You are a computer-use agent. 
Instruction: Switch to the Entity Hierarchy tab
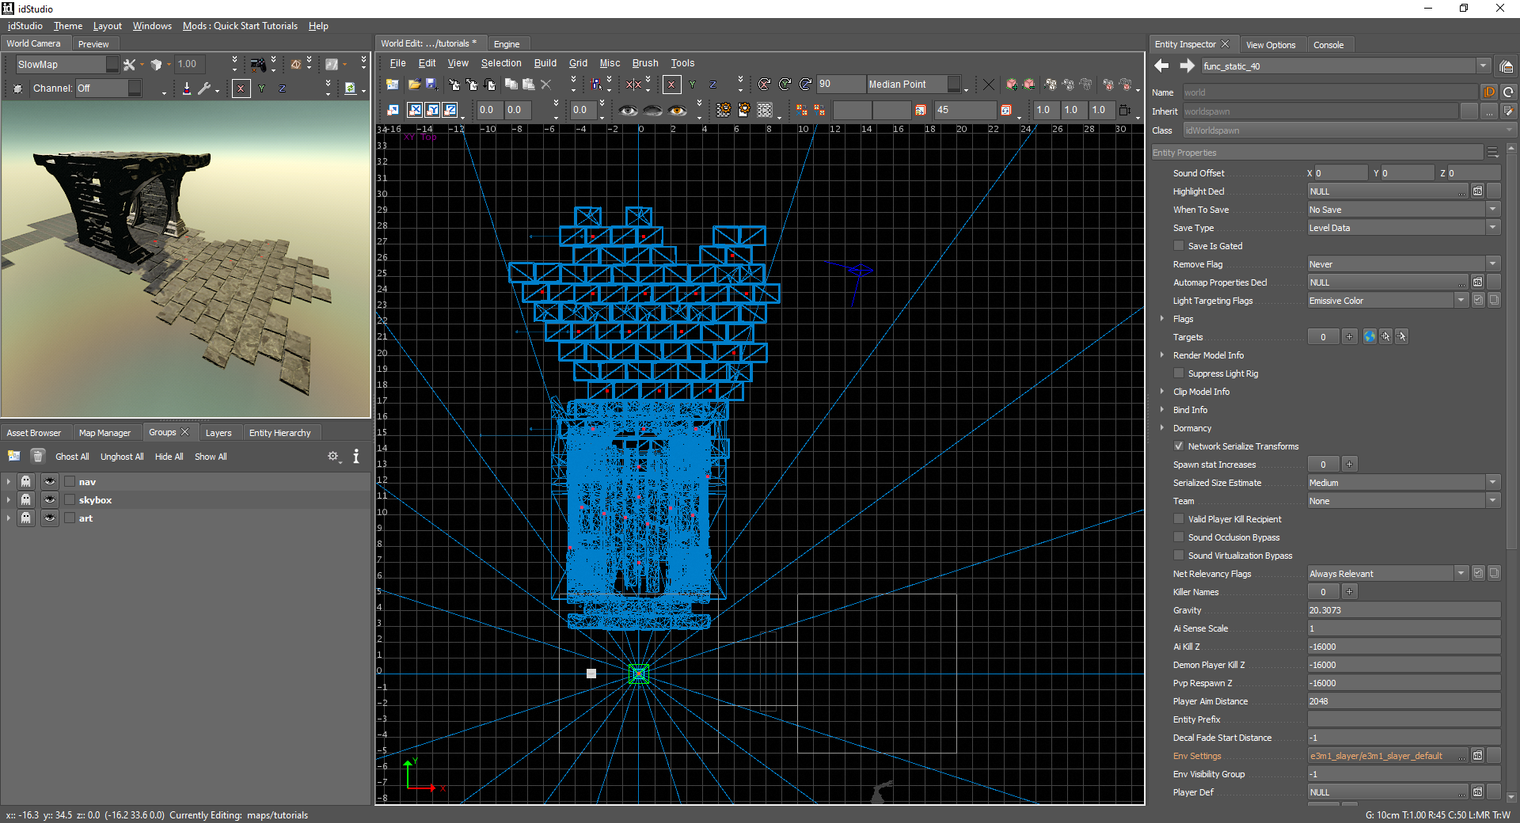coord(280,433)
